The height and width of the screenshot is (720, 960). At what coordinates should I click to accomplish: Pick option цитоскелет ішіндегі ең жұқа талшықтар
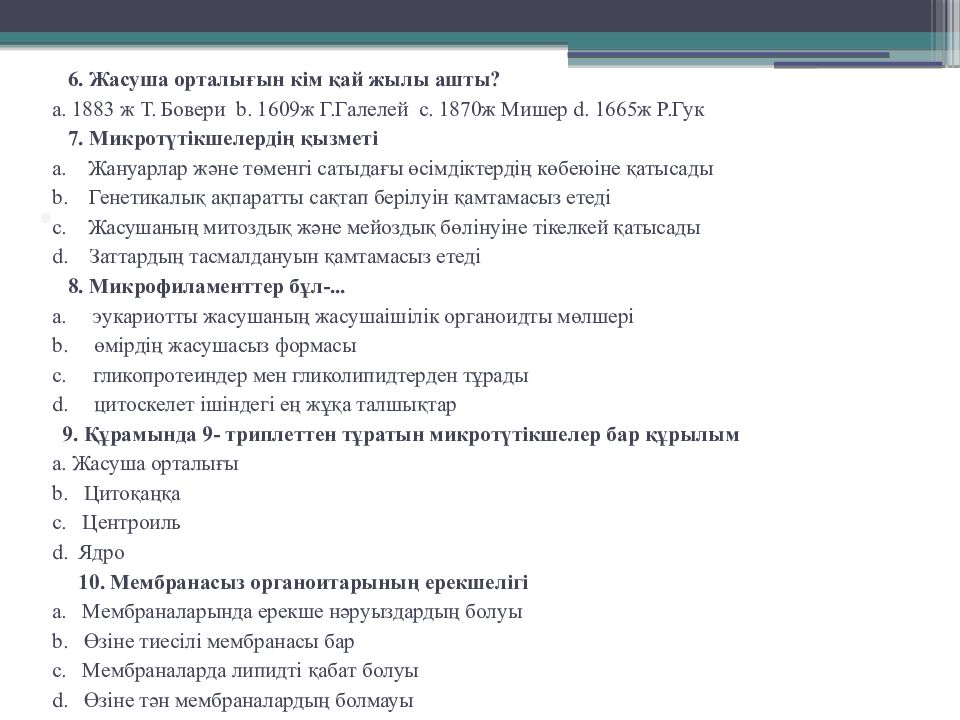click(x=254, y=405)
